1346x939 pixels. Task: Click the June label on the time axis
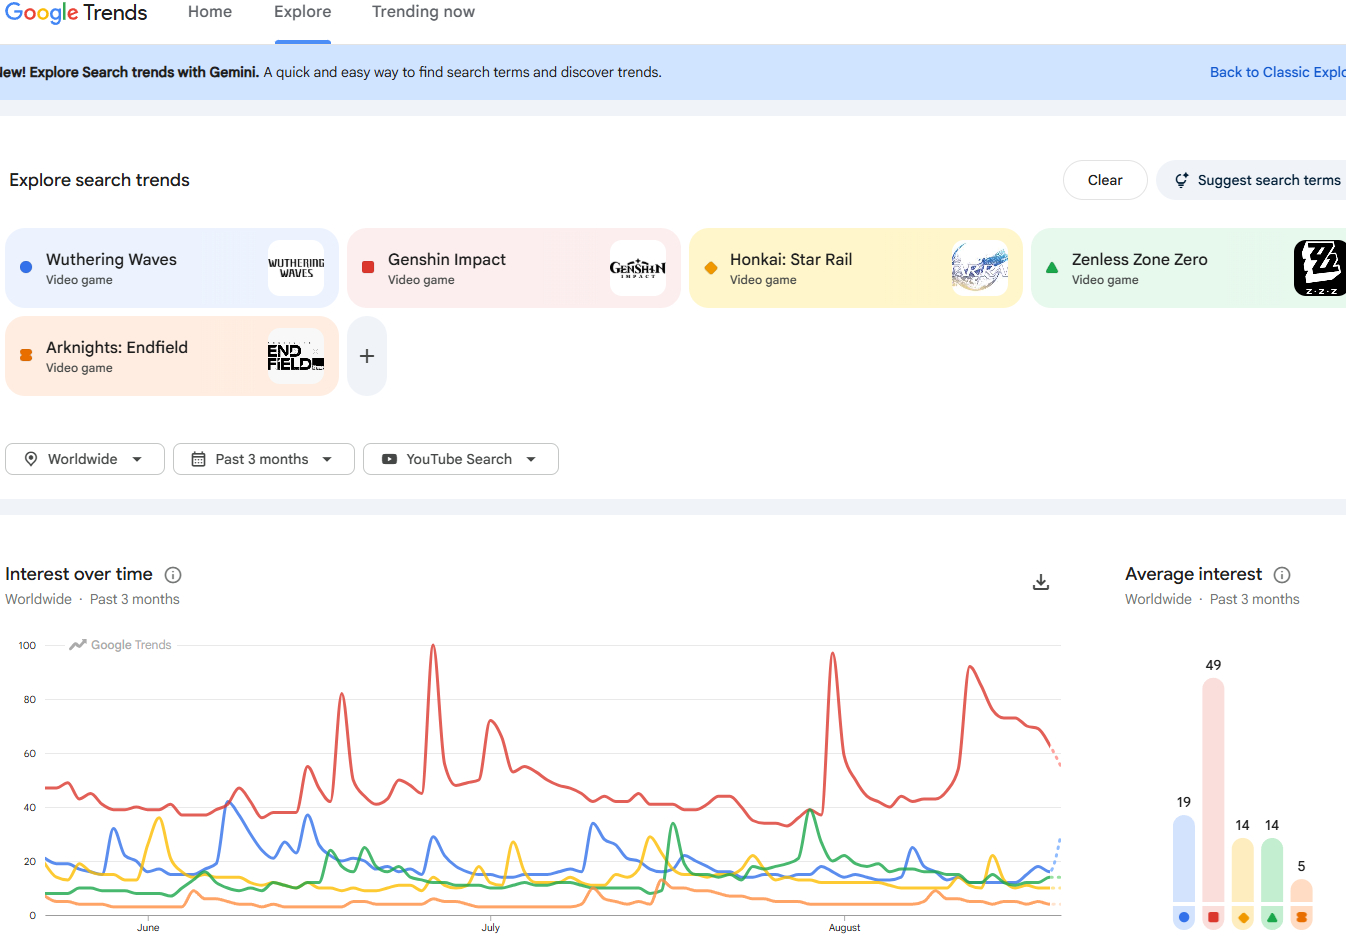[x=148, y=928]
